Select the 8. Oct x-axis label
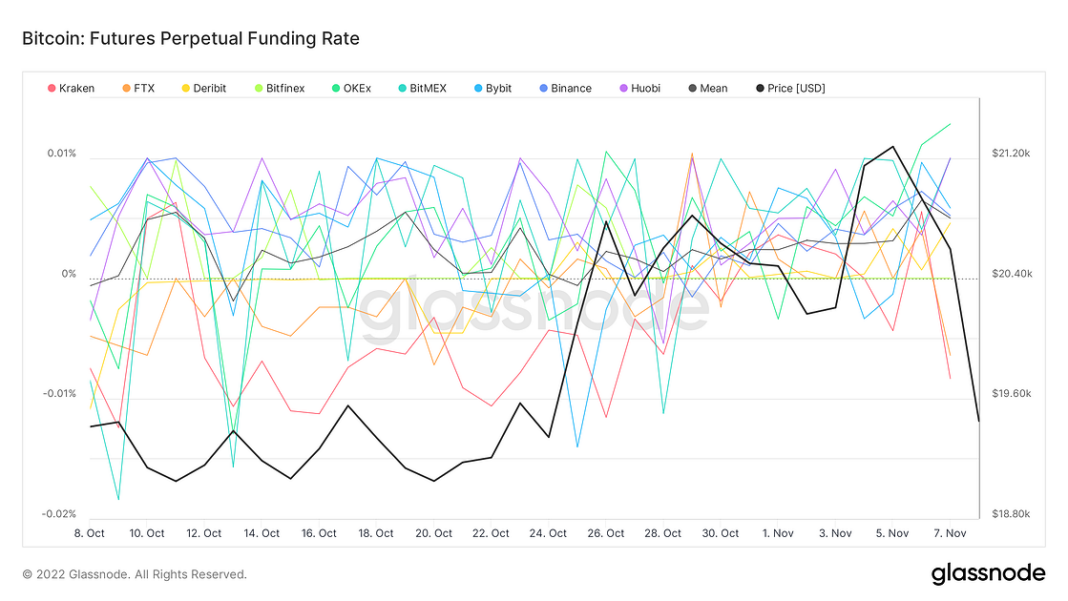 pos(89,533)
